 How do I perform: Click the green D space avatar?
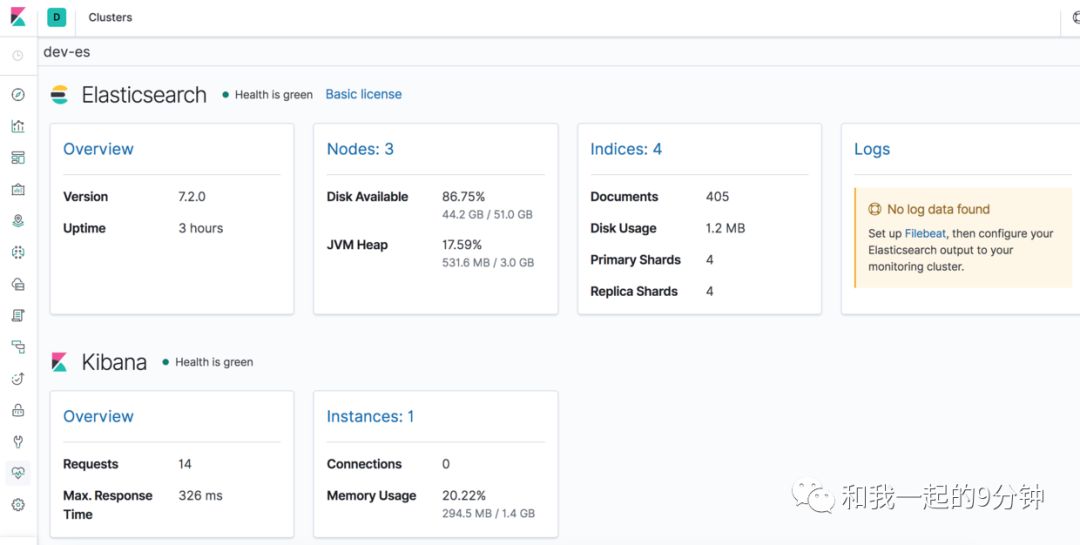[x=56, y=17]
